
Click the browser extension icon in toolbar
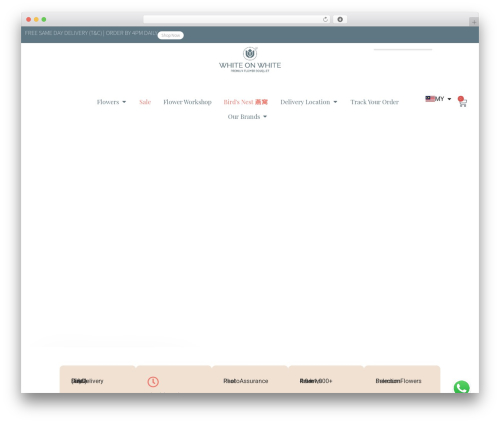340,20
